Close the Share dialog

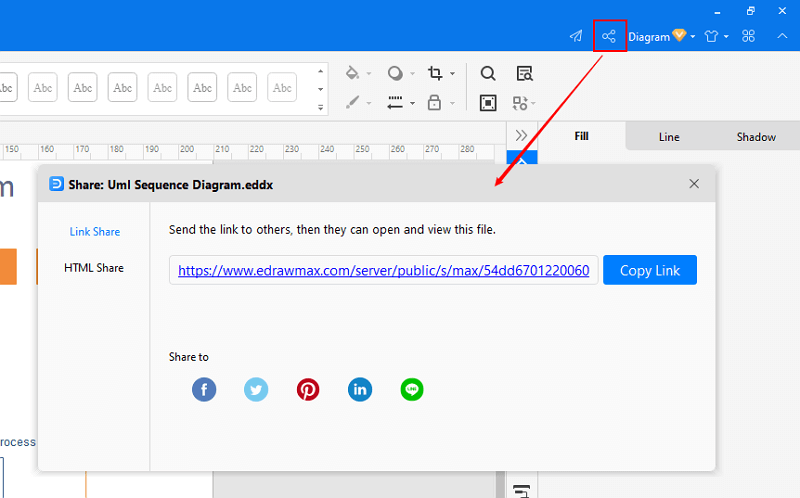[694, 184]
